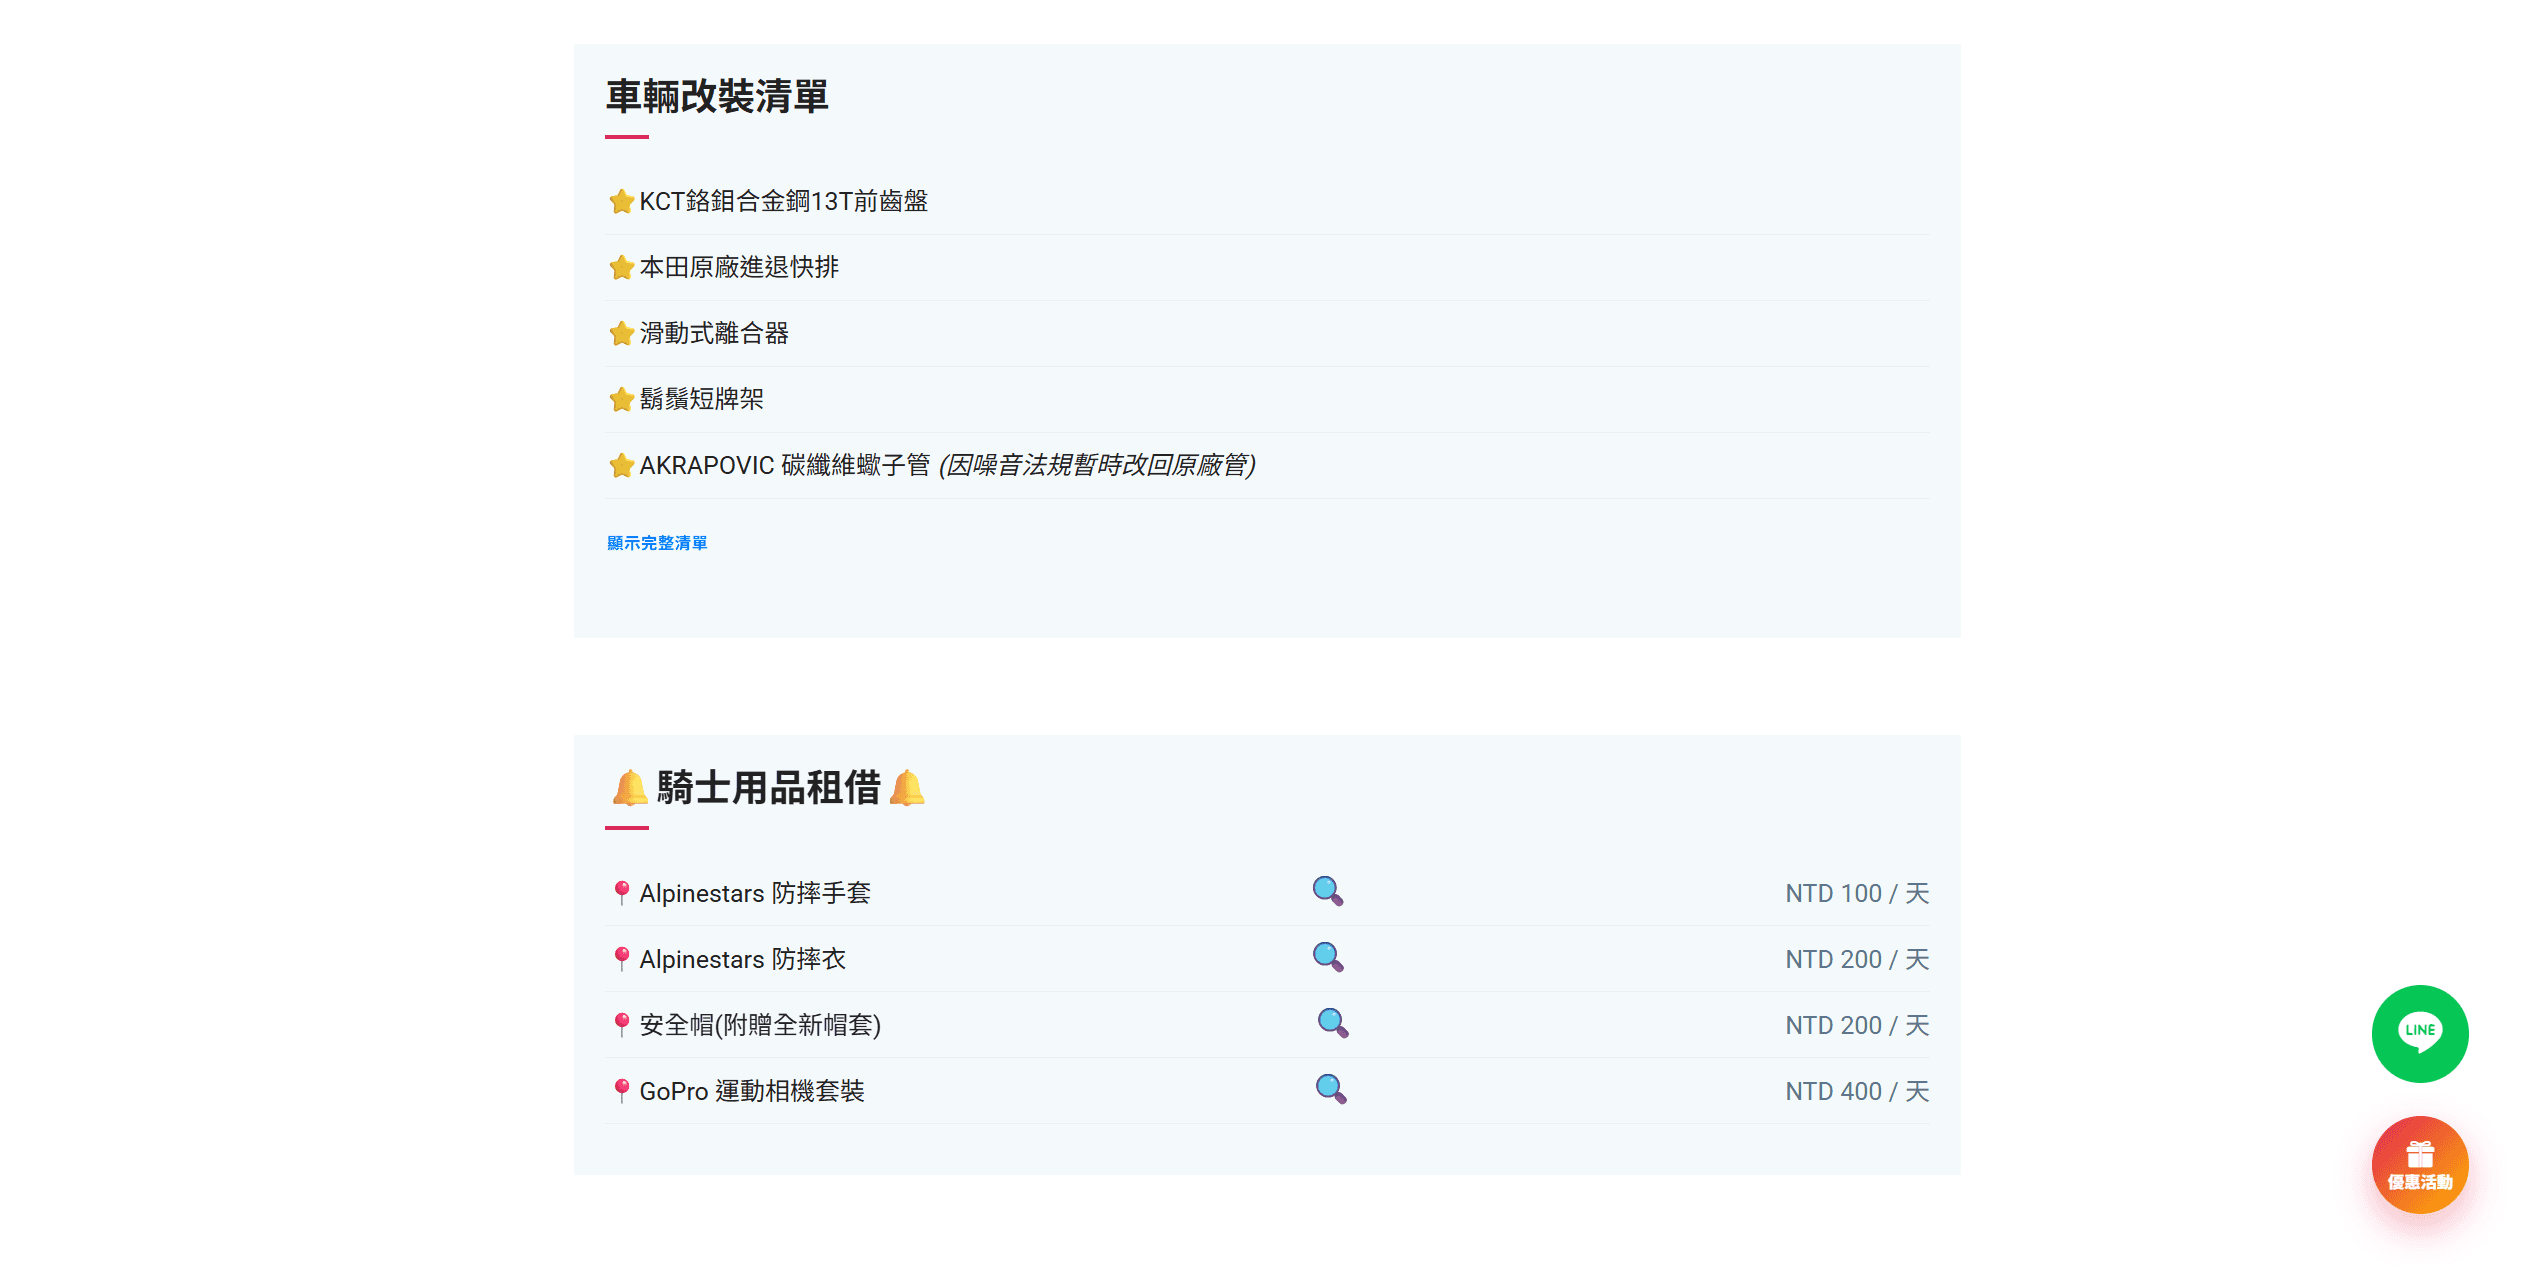Click magnifier icon for 安全帽 row
This screenshot has width=2532, height=1265.
click(x=1332, y=1023)
